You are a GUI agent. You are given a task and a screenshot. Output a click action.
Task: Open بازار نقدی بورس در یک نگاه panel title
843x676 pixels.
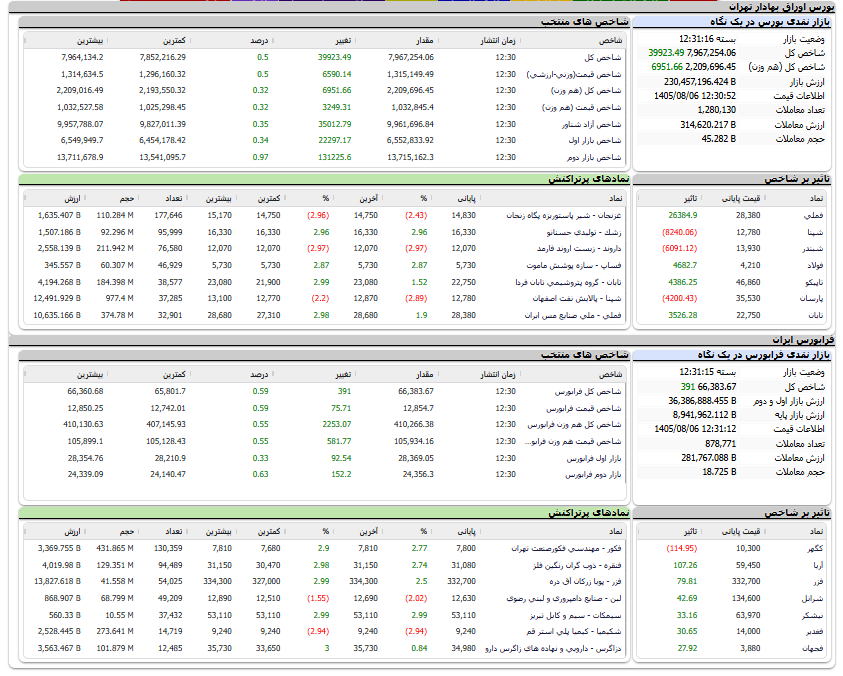770,22
